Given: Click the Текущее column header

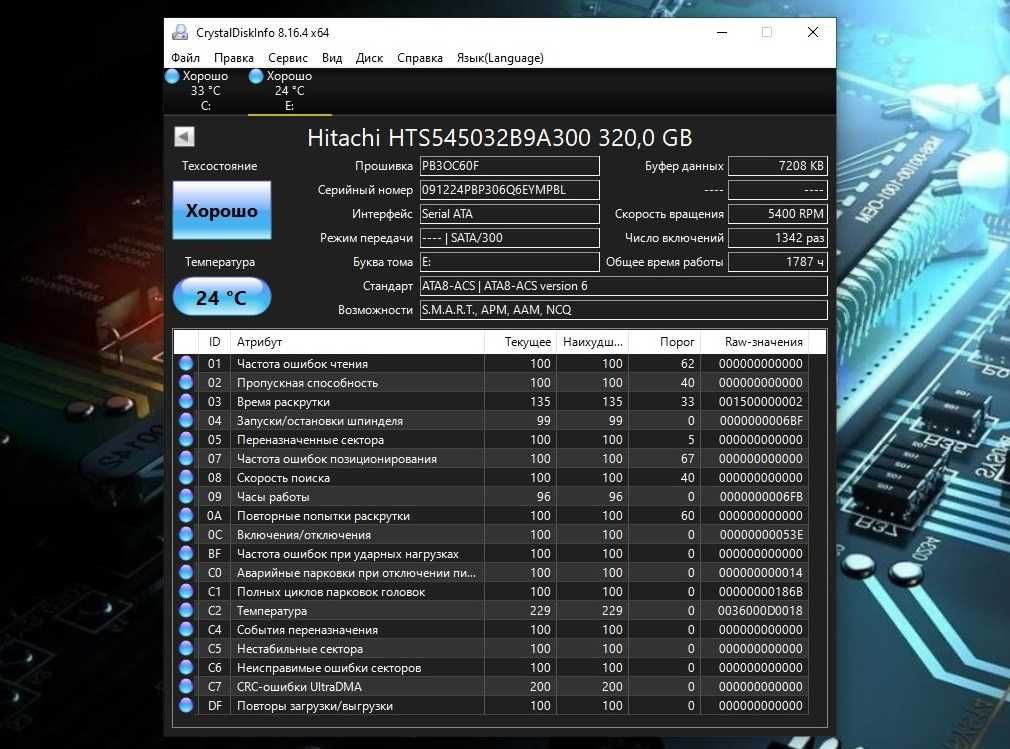Looking at the screenshot, I should pyautogui.click(x=520, y=342).
